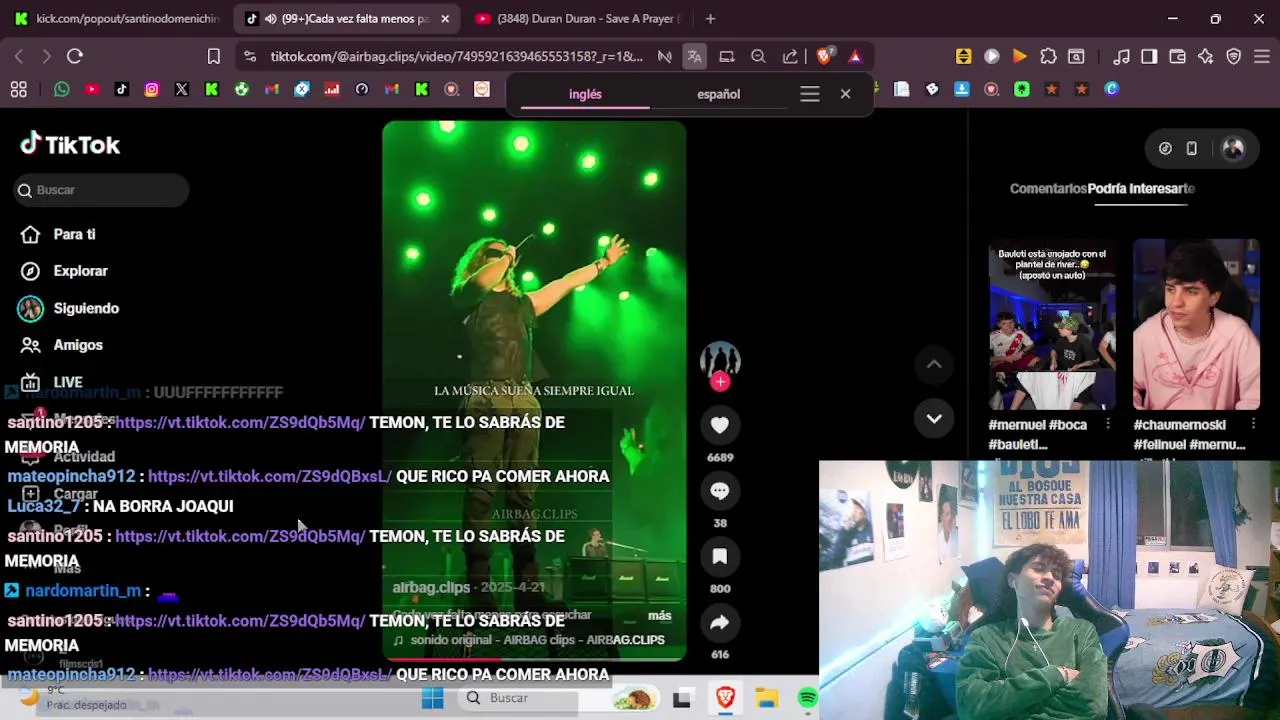Switch to the Comentarios tab
This screenshot has height=720, width=1280.
click(x=1047, y=188)
